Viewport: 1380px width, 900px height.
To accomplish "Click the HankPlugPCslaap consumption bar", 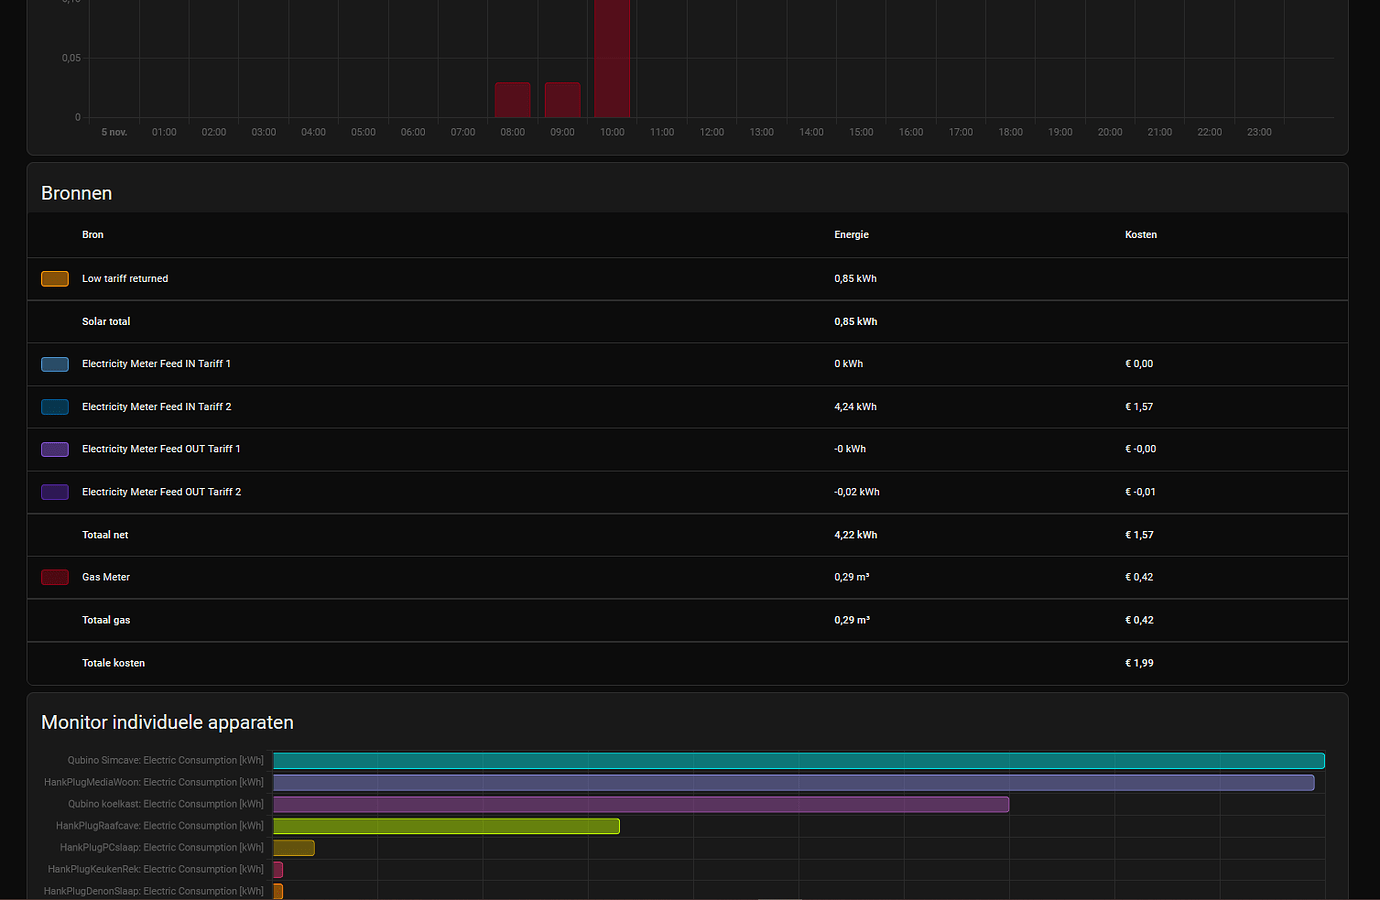I will (294, 848).
